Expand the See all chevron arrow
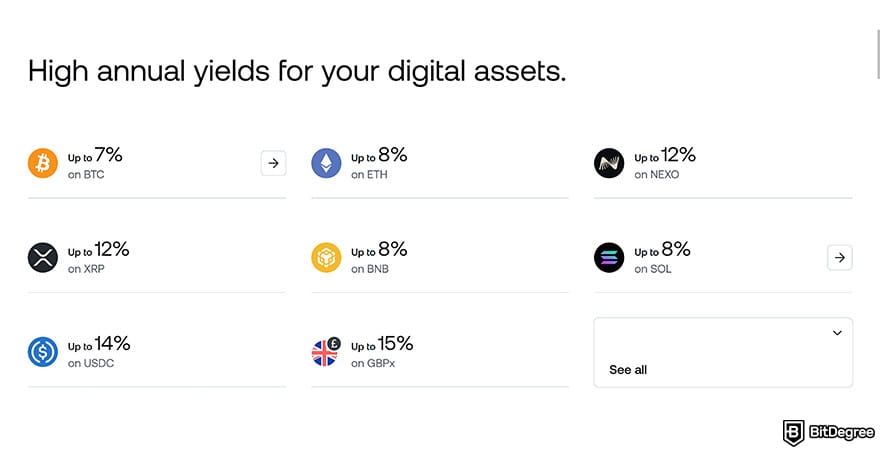 click(837, 333)
